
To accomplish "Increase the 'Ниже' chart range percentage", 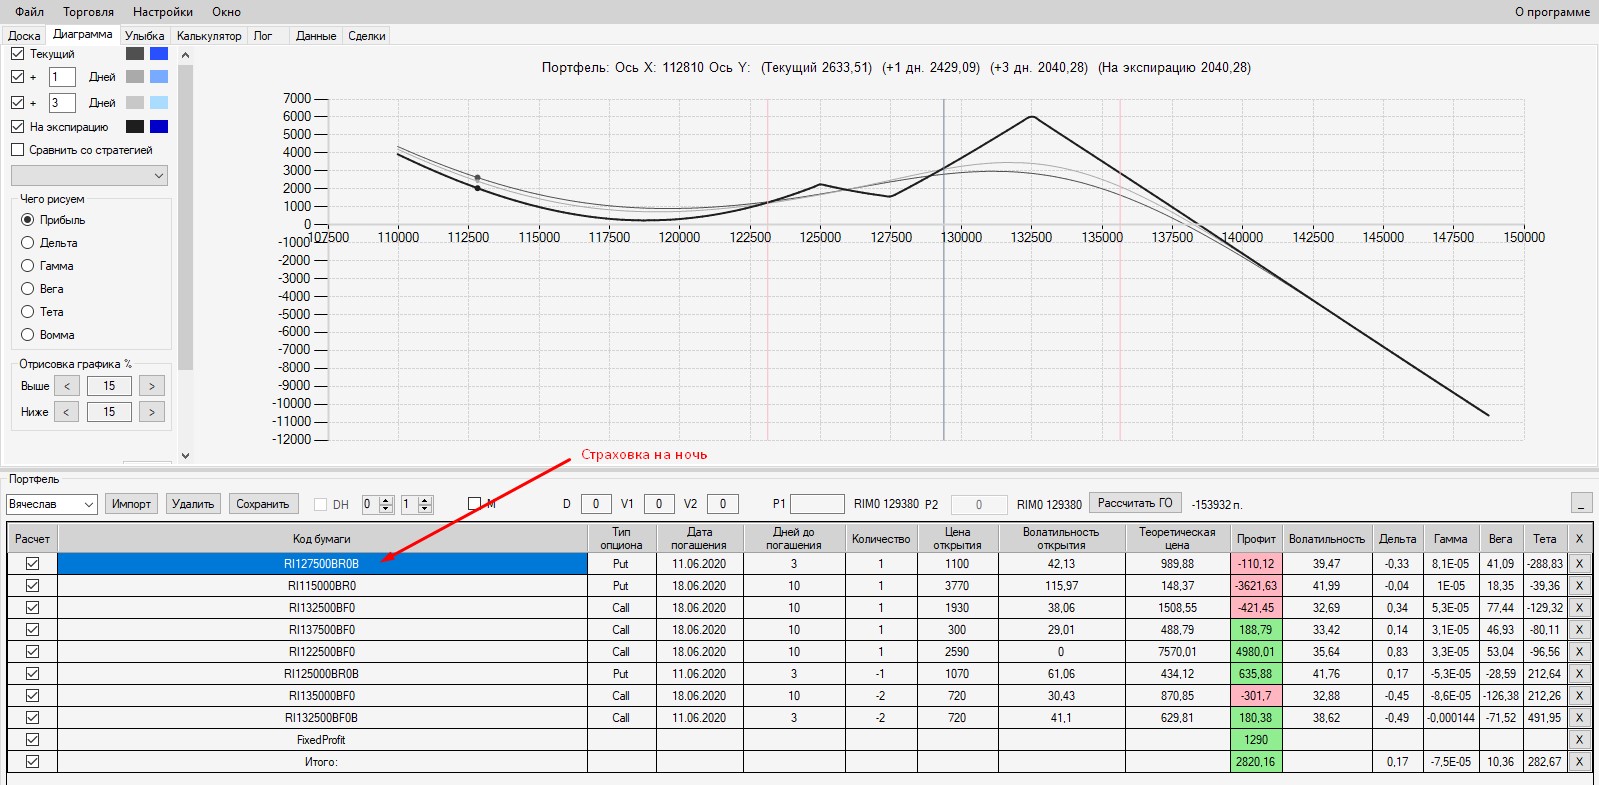I will tap(152, 412).
